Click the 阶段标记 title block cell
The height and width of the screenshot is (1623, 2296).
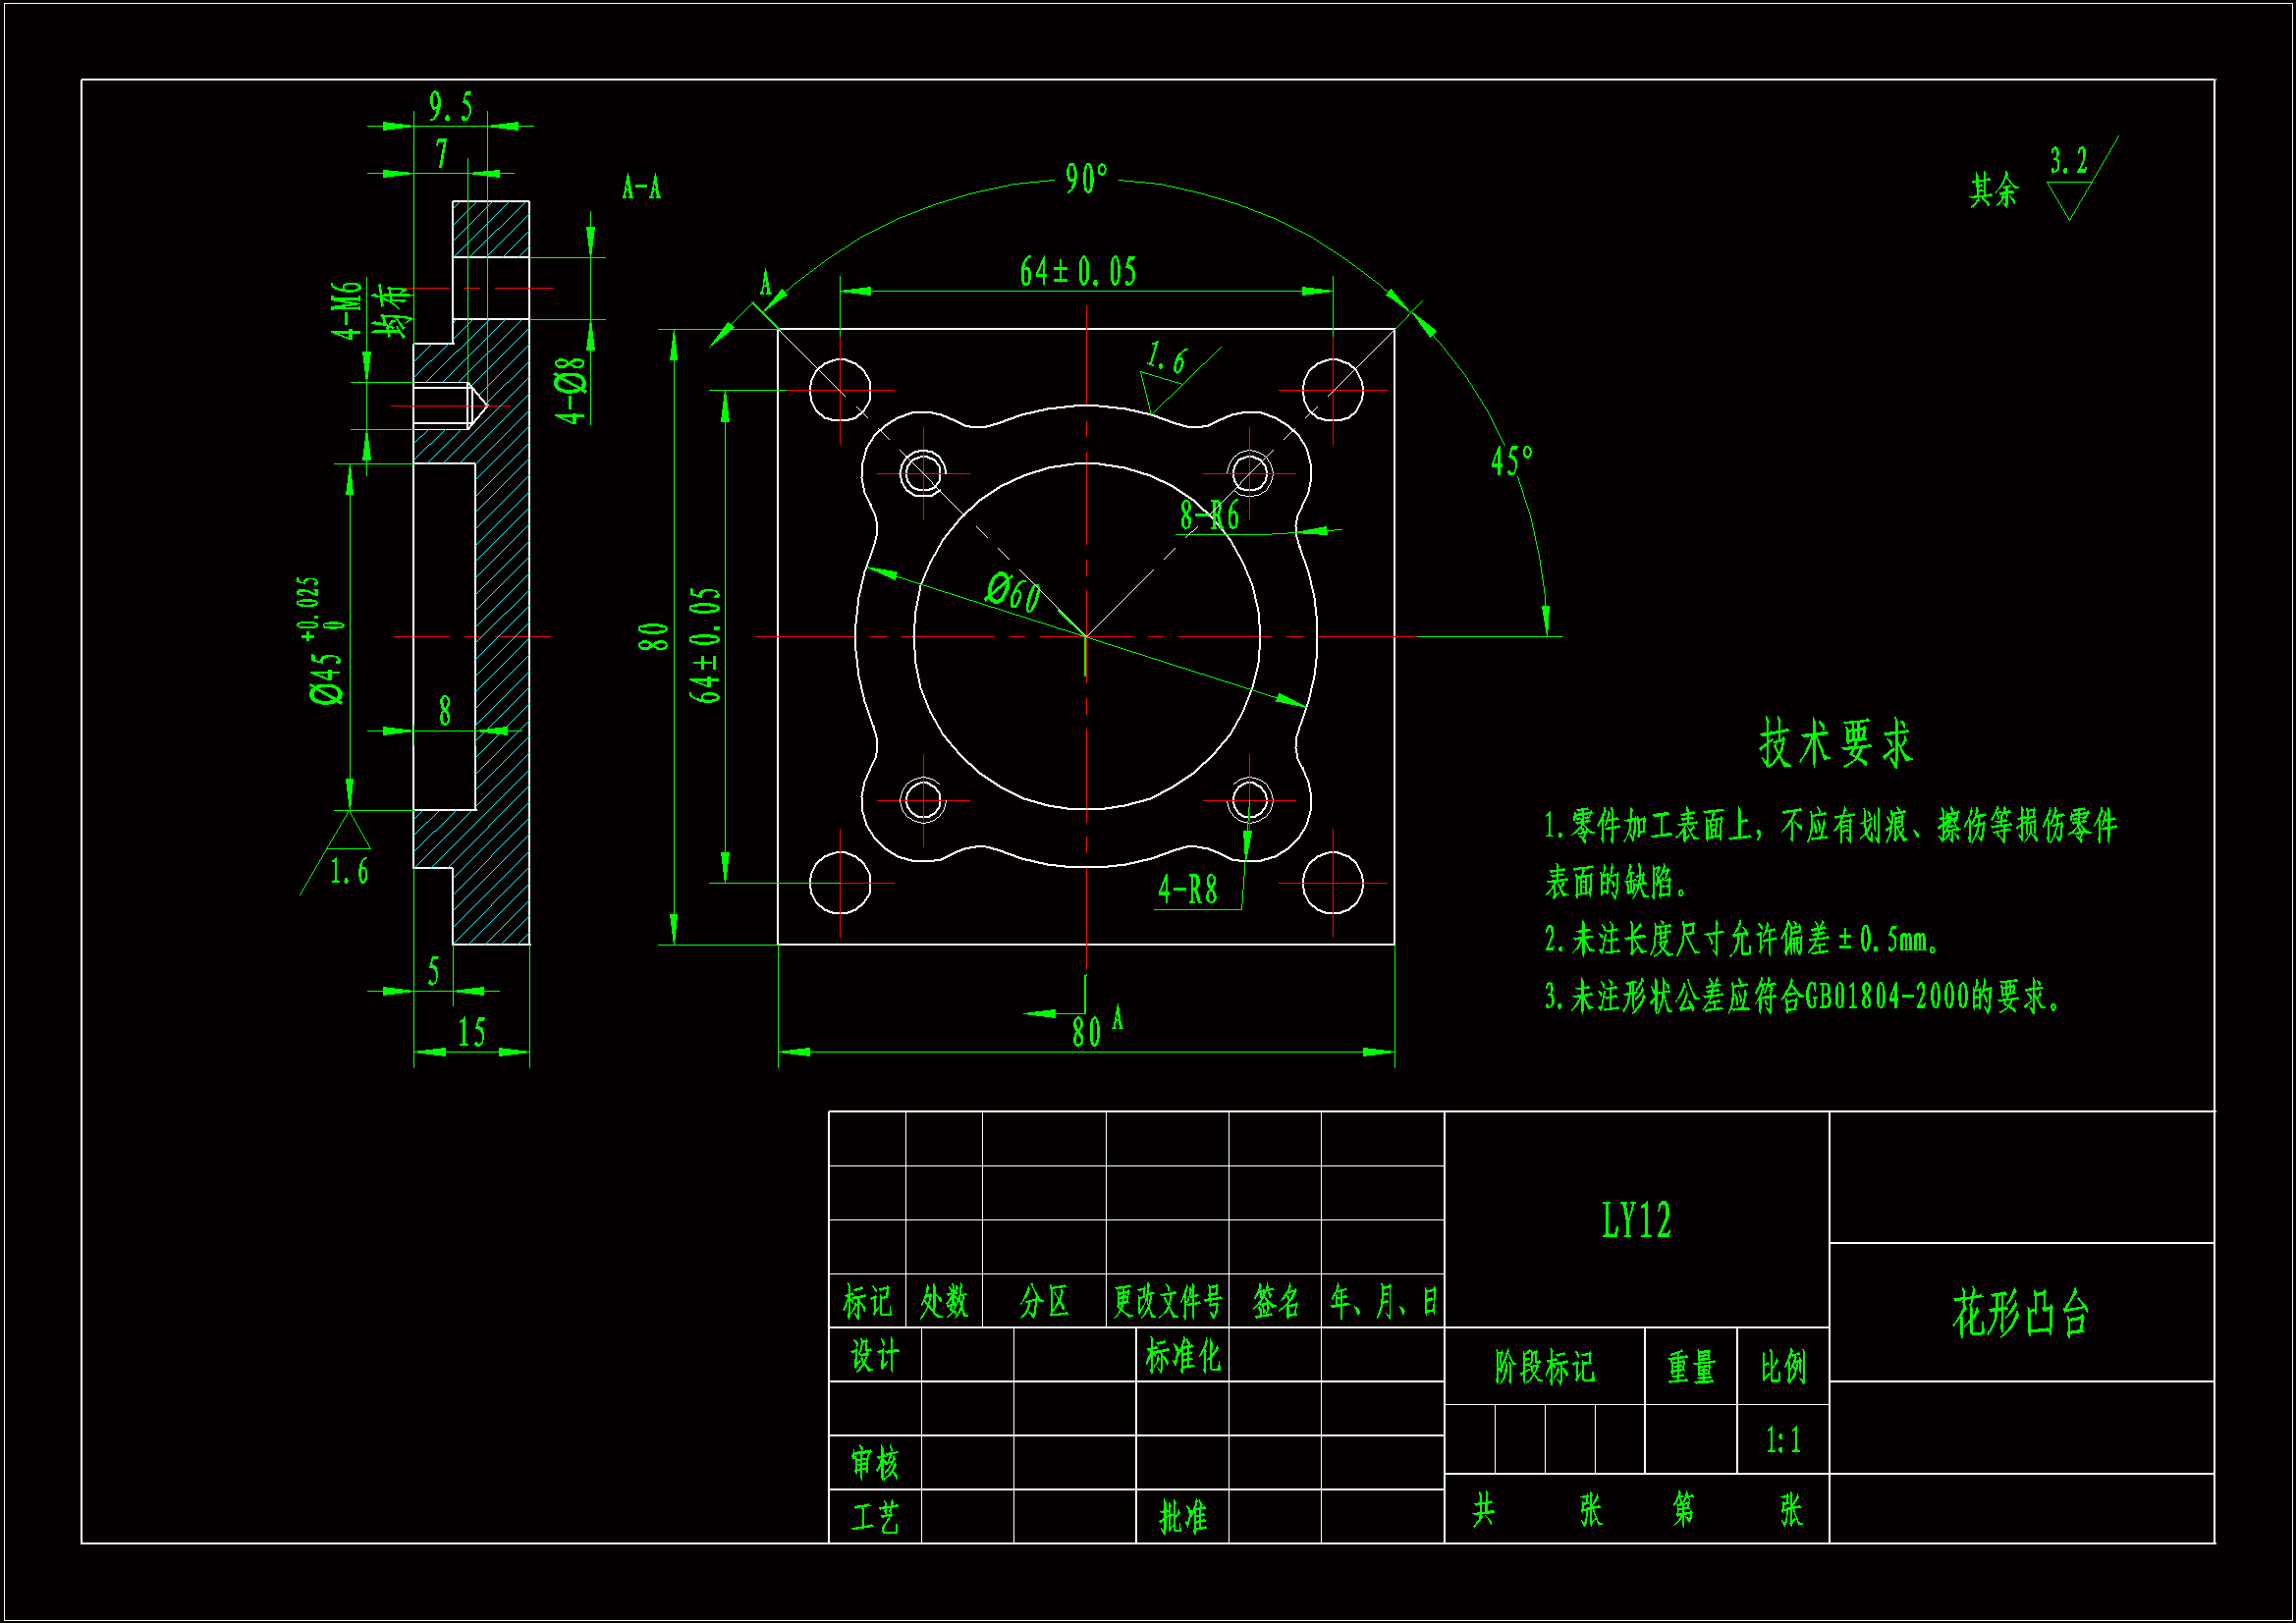click(1544, 1367)
